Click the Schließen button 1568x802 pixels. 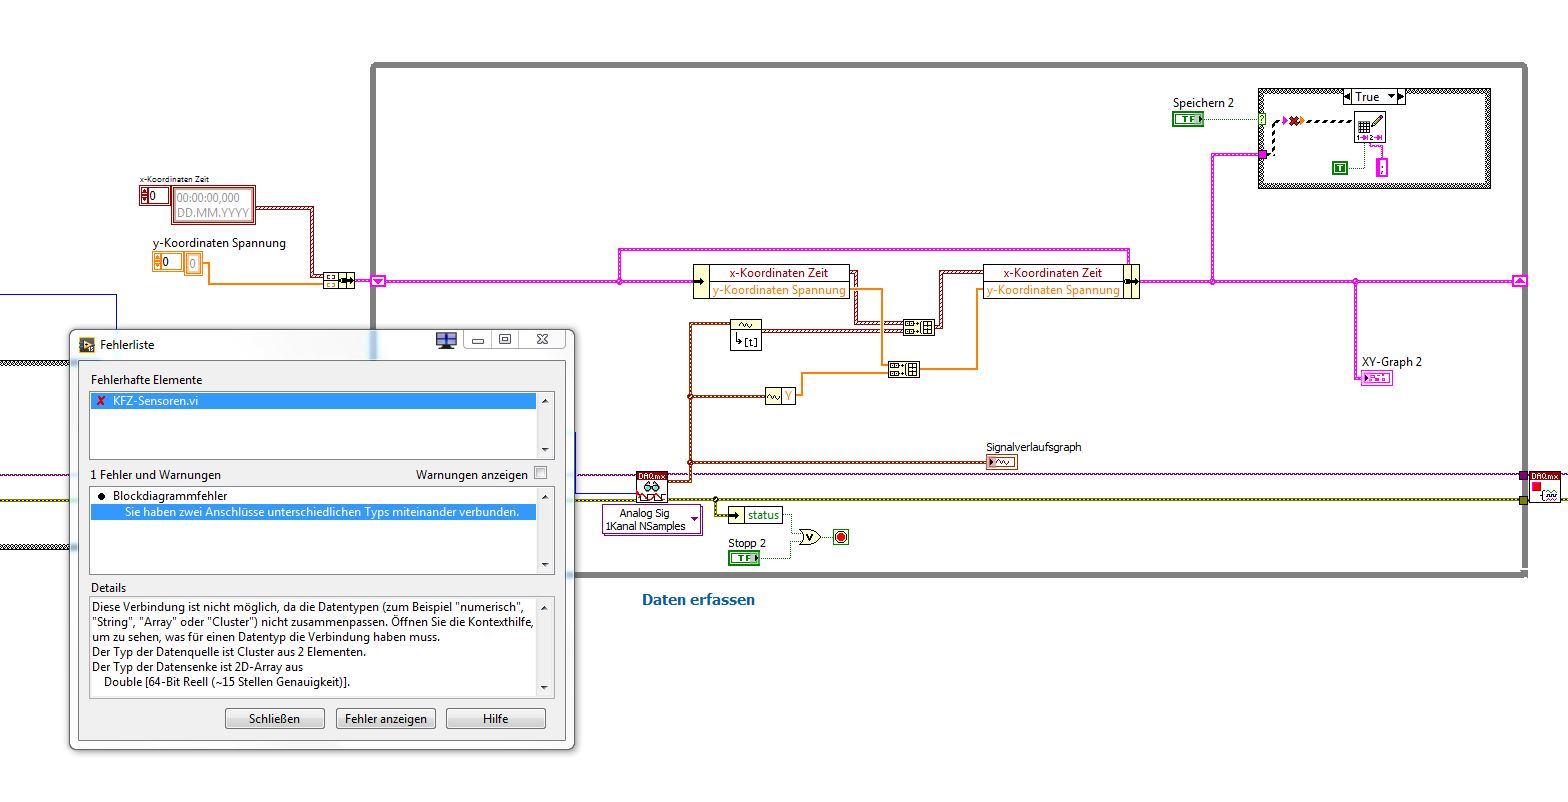coord(274,718)
